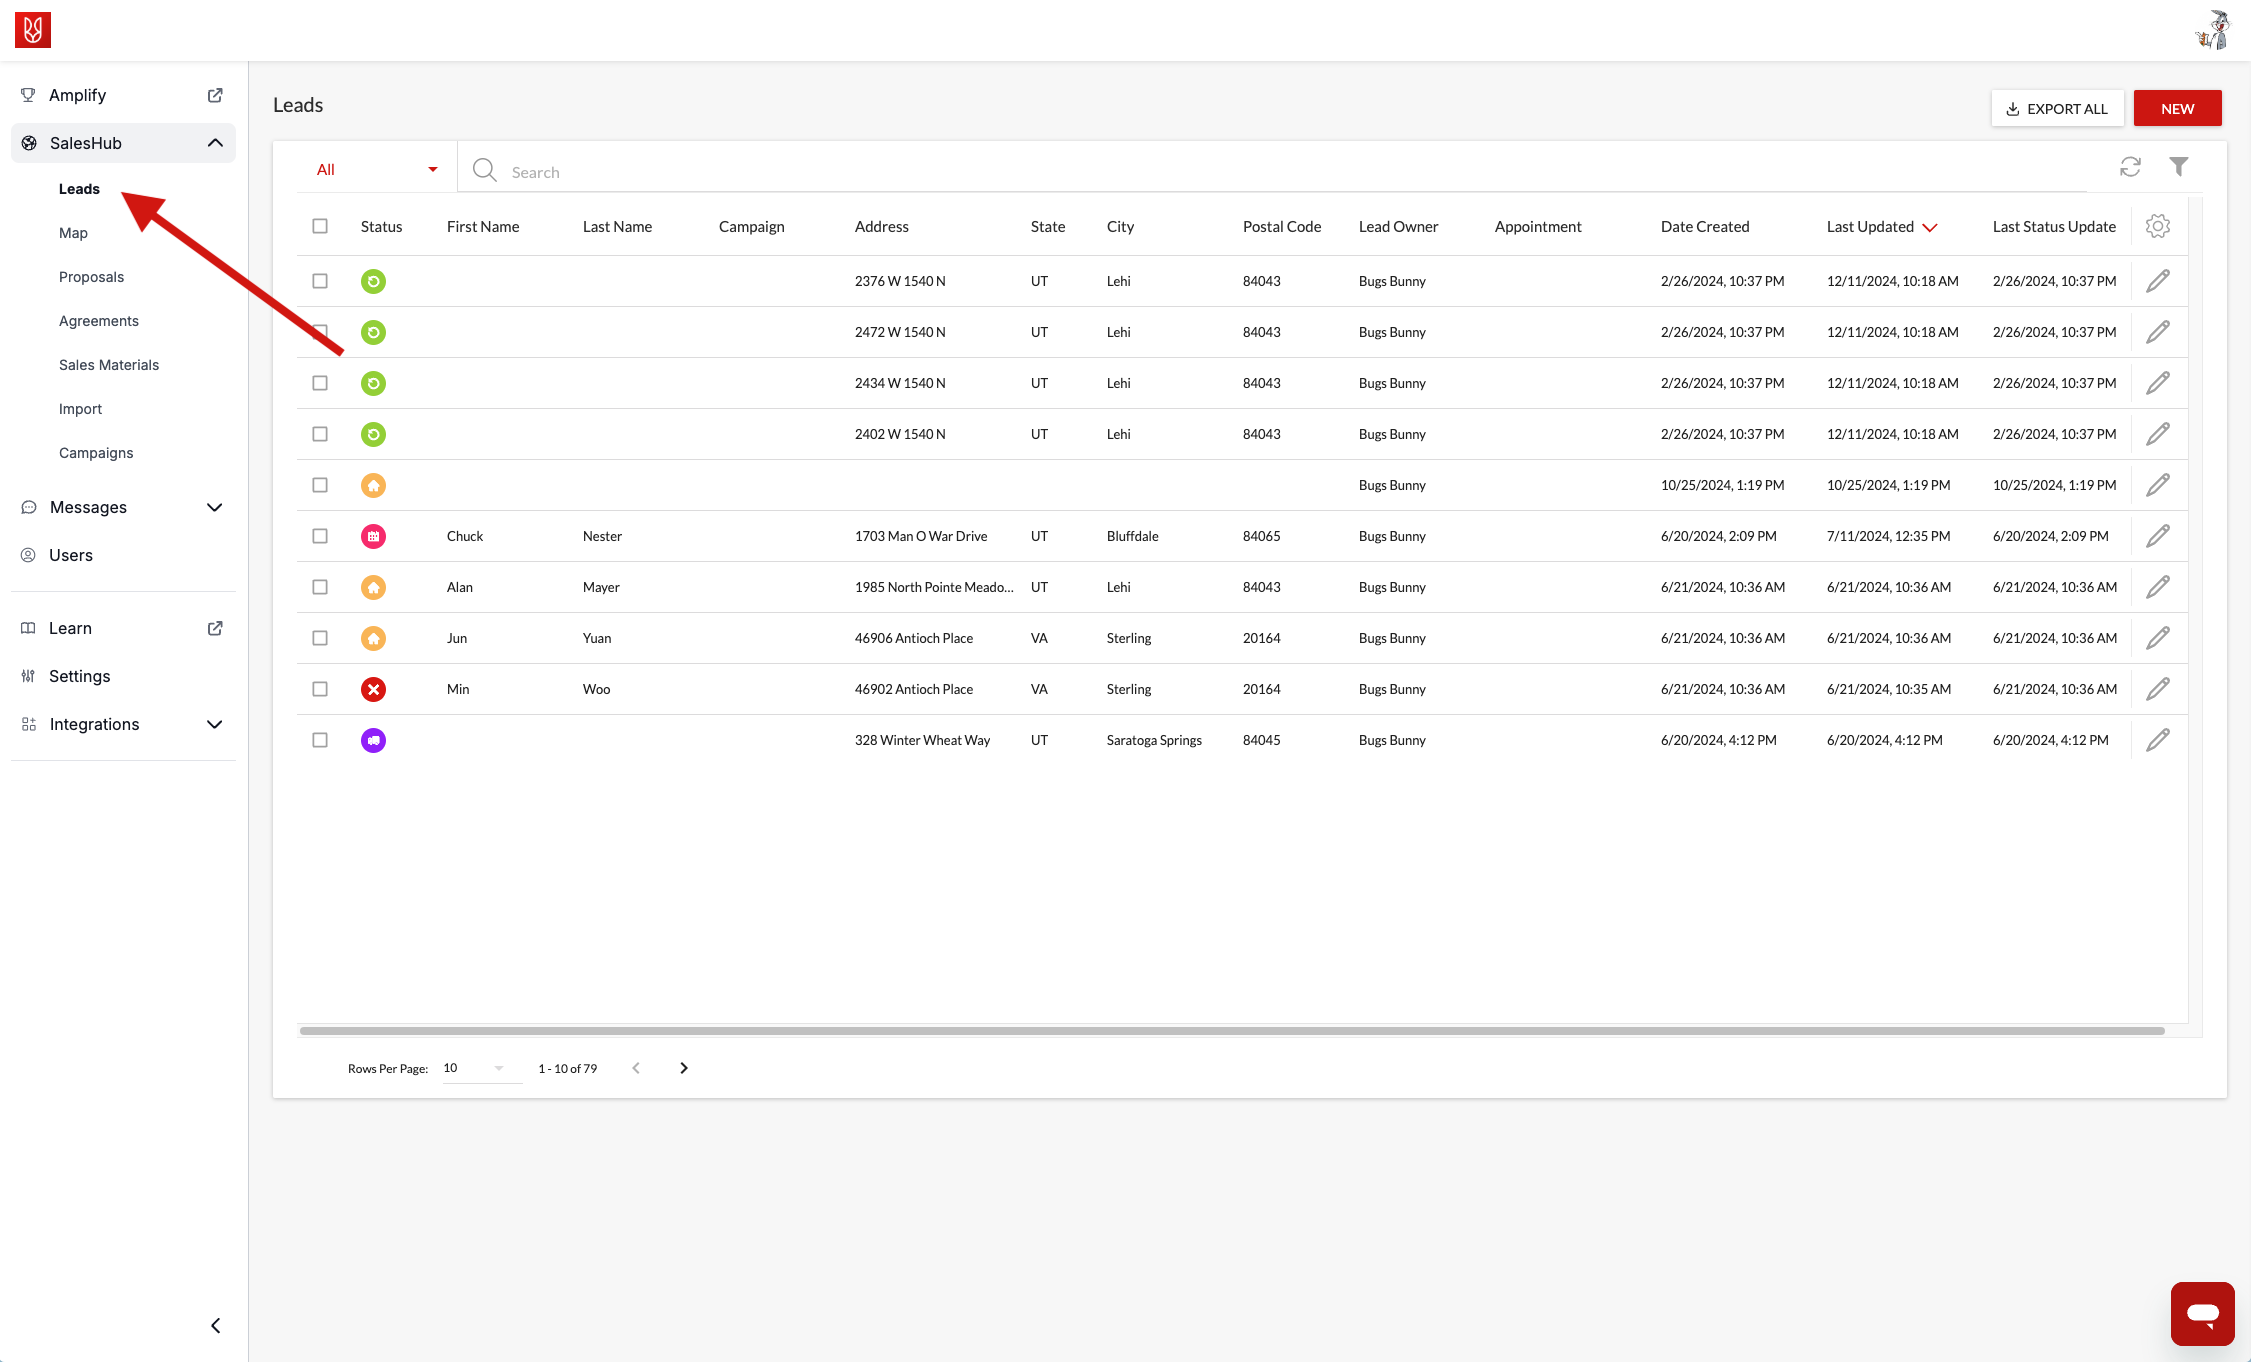Edit the 2472 W 1540 N lead
This screenshot has height=1362, width=2251.
tap(2158, 332)
